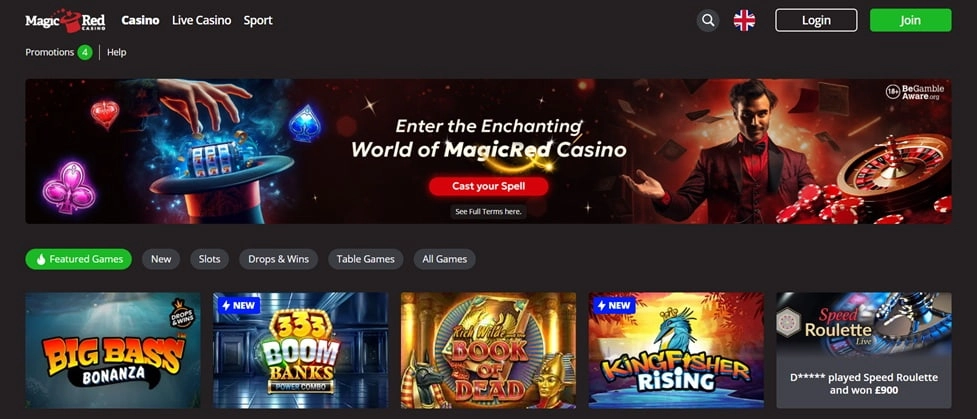This screenshot has width=977, height=419.
Task: Click the green Join button
Action: (x=910, y=20)
